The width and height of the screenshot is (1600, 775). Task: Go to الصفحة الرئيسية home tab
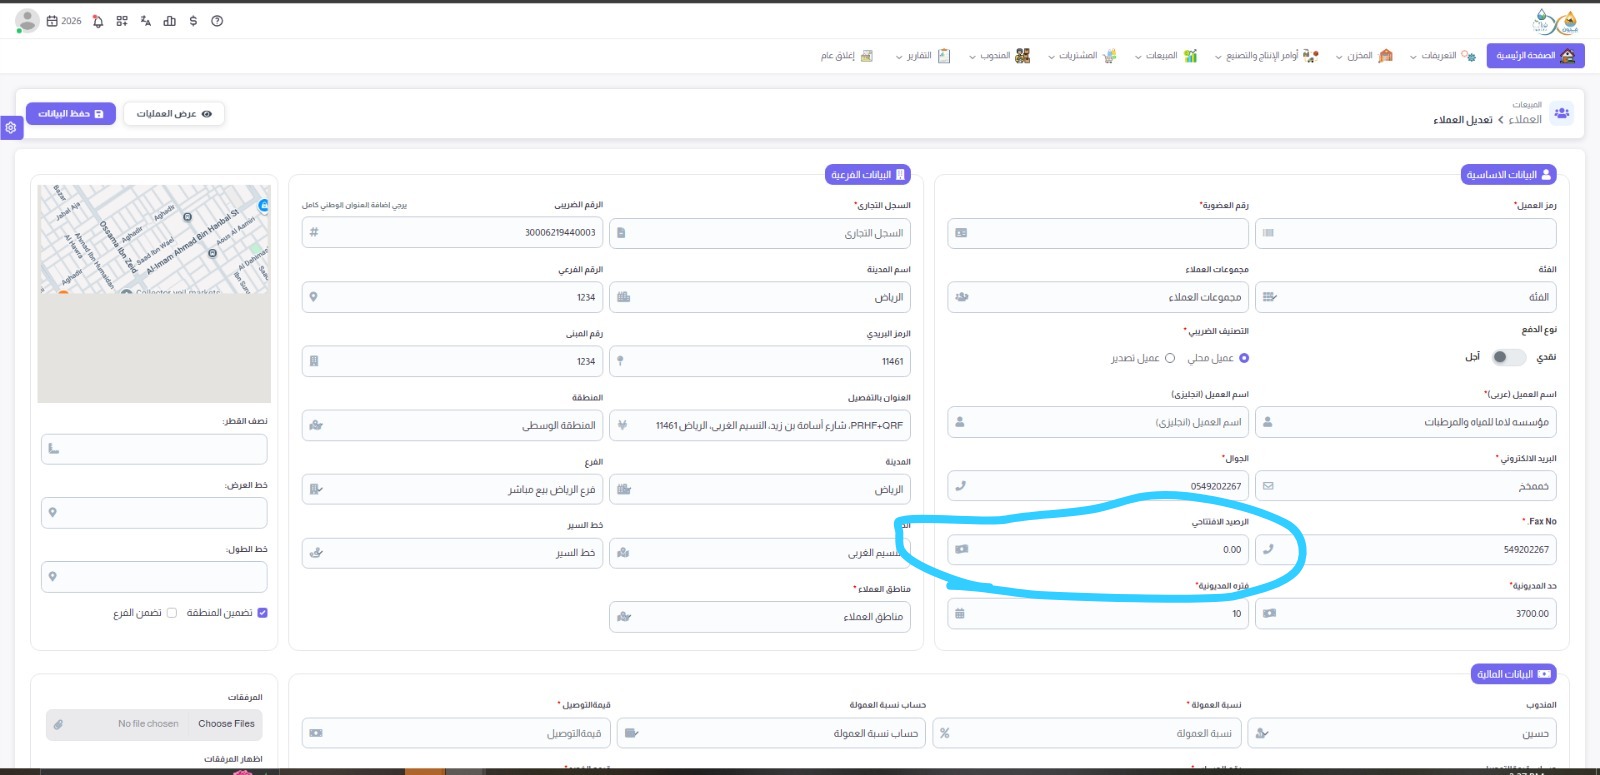click(1535, 56)
